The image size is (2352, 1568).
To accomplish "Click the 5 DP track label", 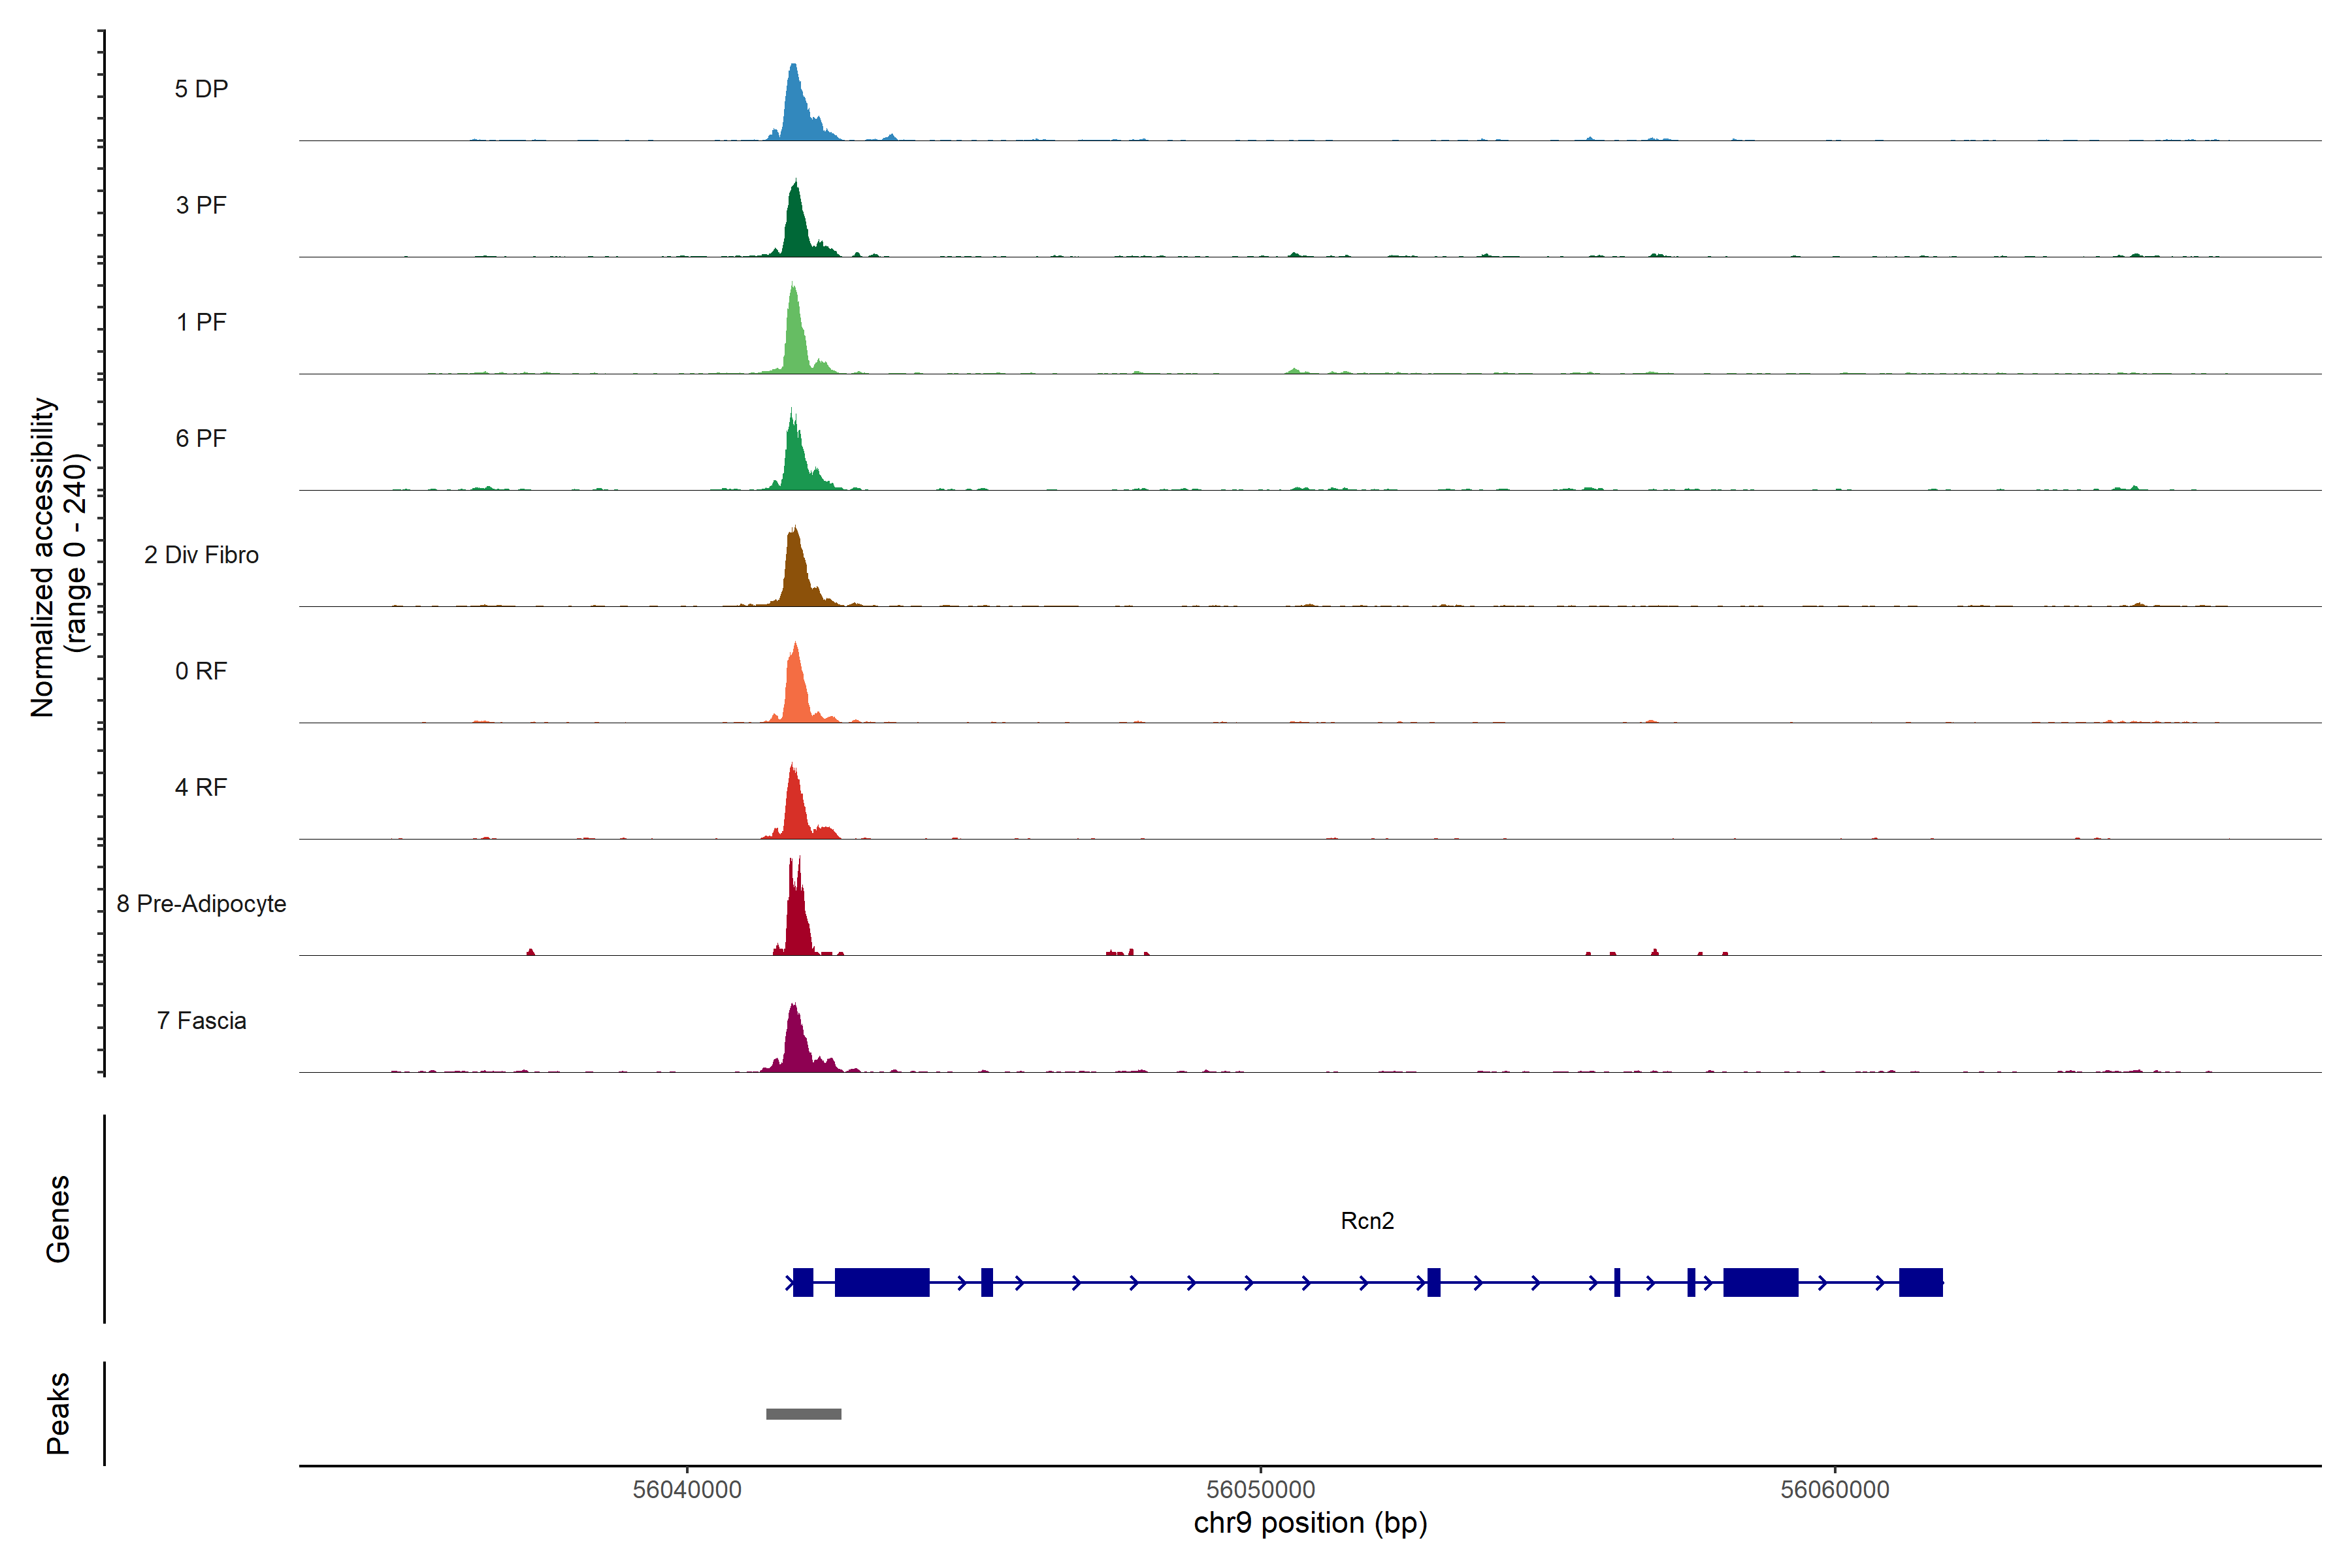I will [201, 89].
